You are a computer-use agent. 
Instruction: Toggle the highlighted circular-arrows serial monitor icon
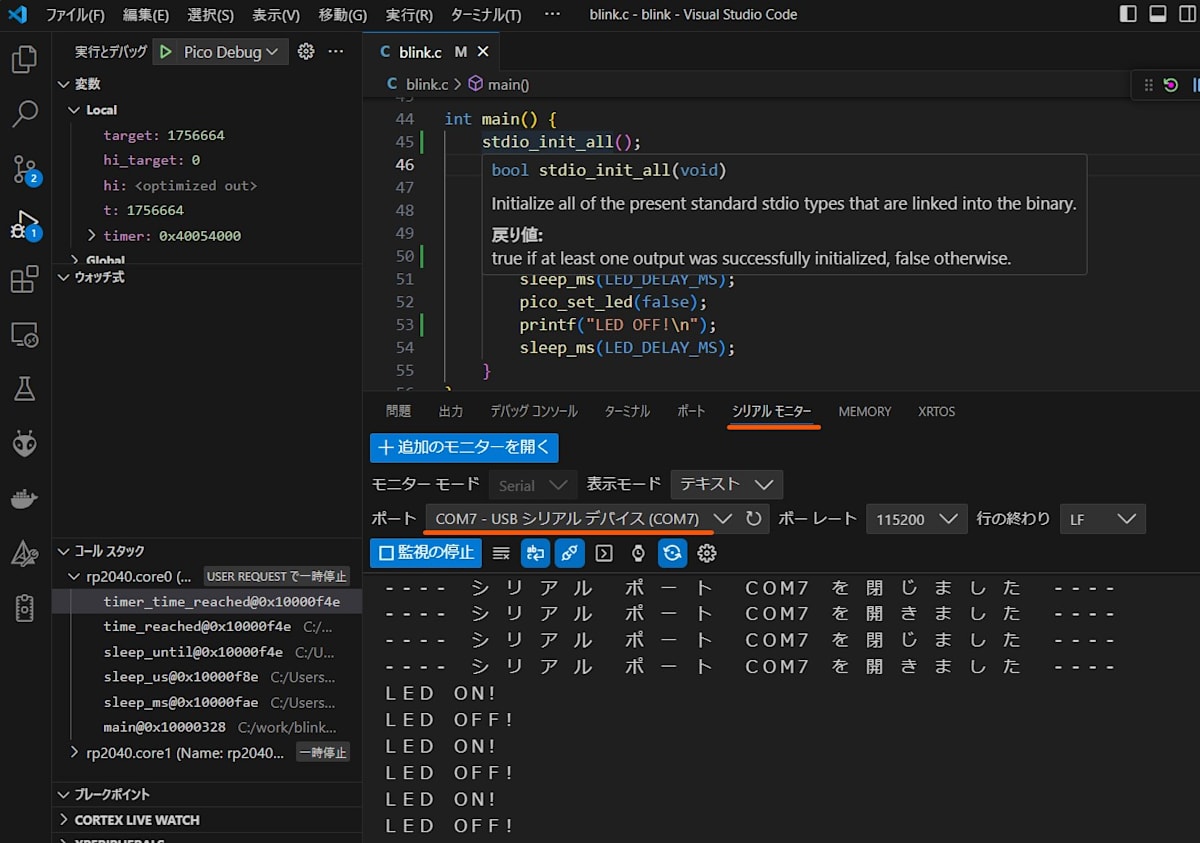click(x=673, y=553)
